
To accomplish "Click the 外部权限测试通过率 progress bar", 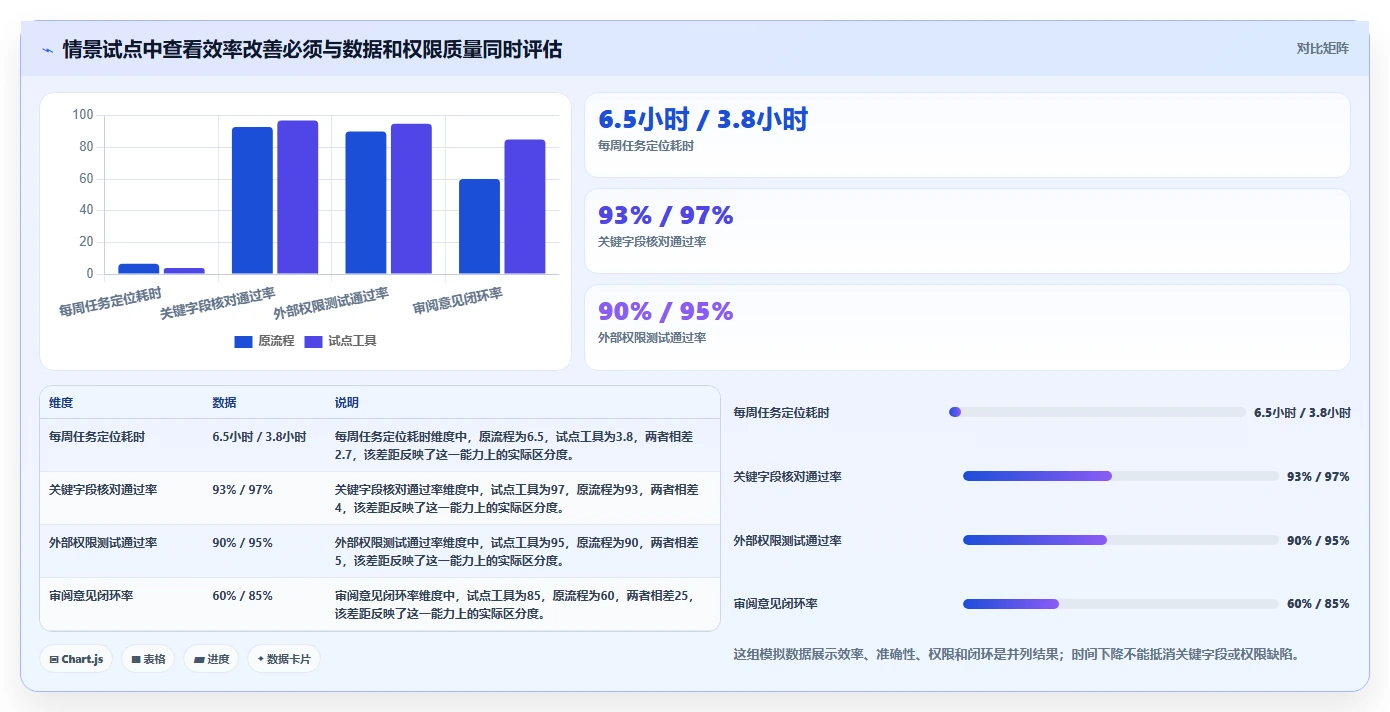I will point(1121,540).
